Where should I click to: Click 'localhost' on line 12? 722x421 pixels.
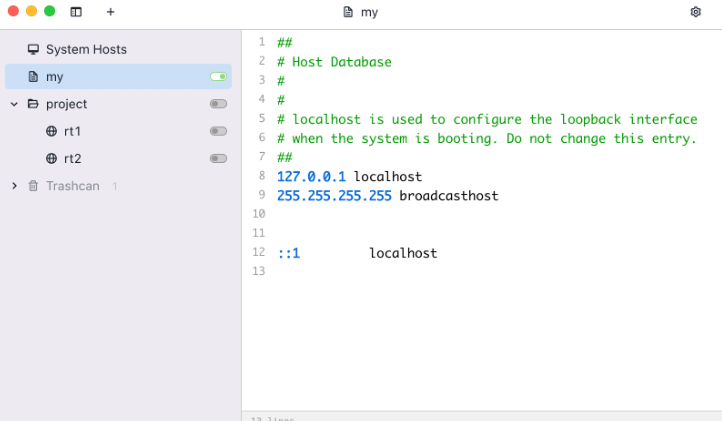403,253
